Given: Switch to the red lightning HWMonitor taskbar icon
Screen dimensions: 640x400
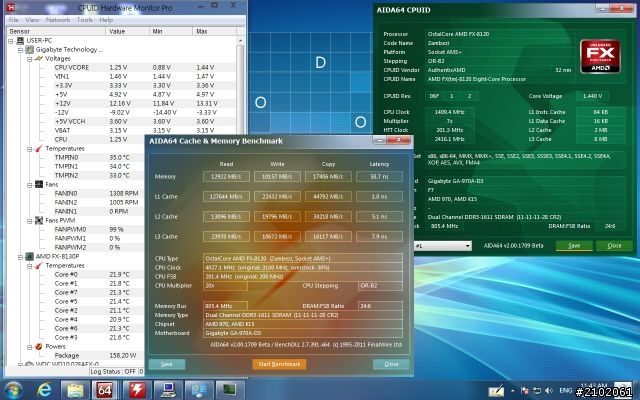Looking at the screenshot, I should point(136,391).
